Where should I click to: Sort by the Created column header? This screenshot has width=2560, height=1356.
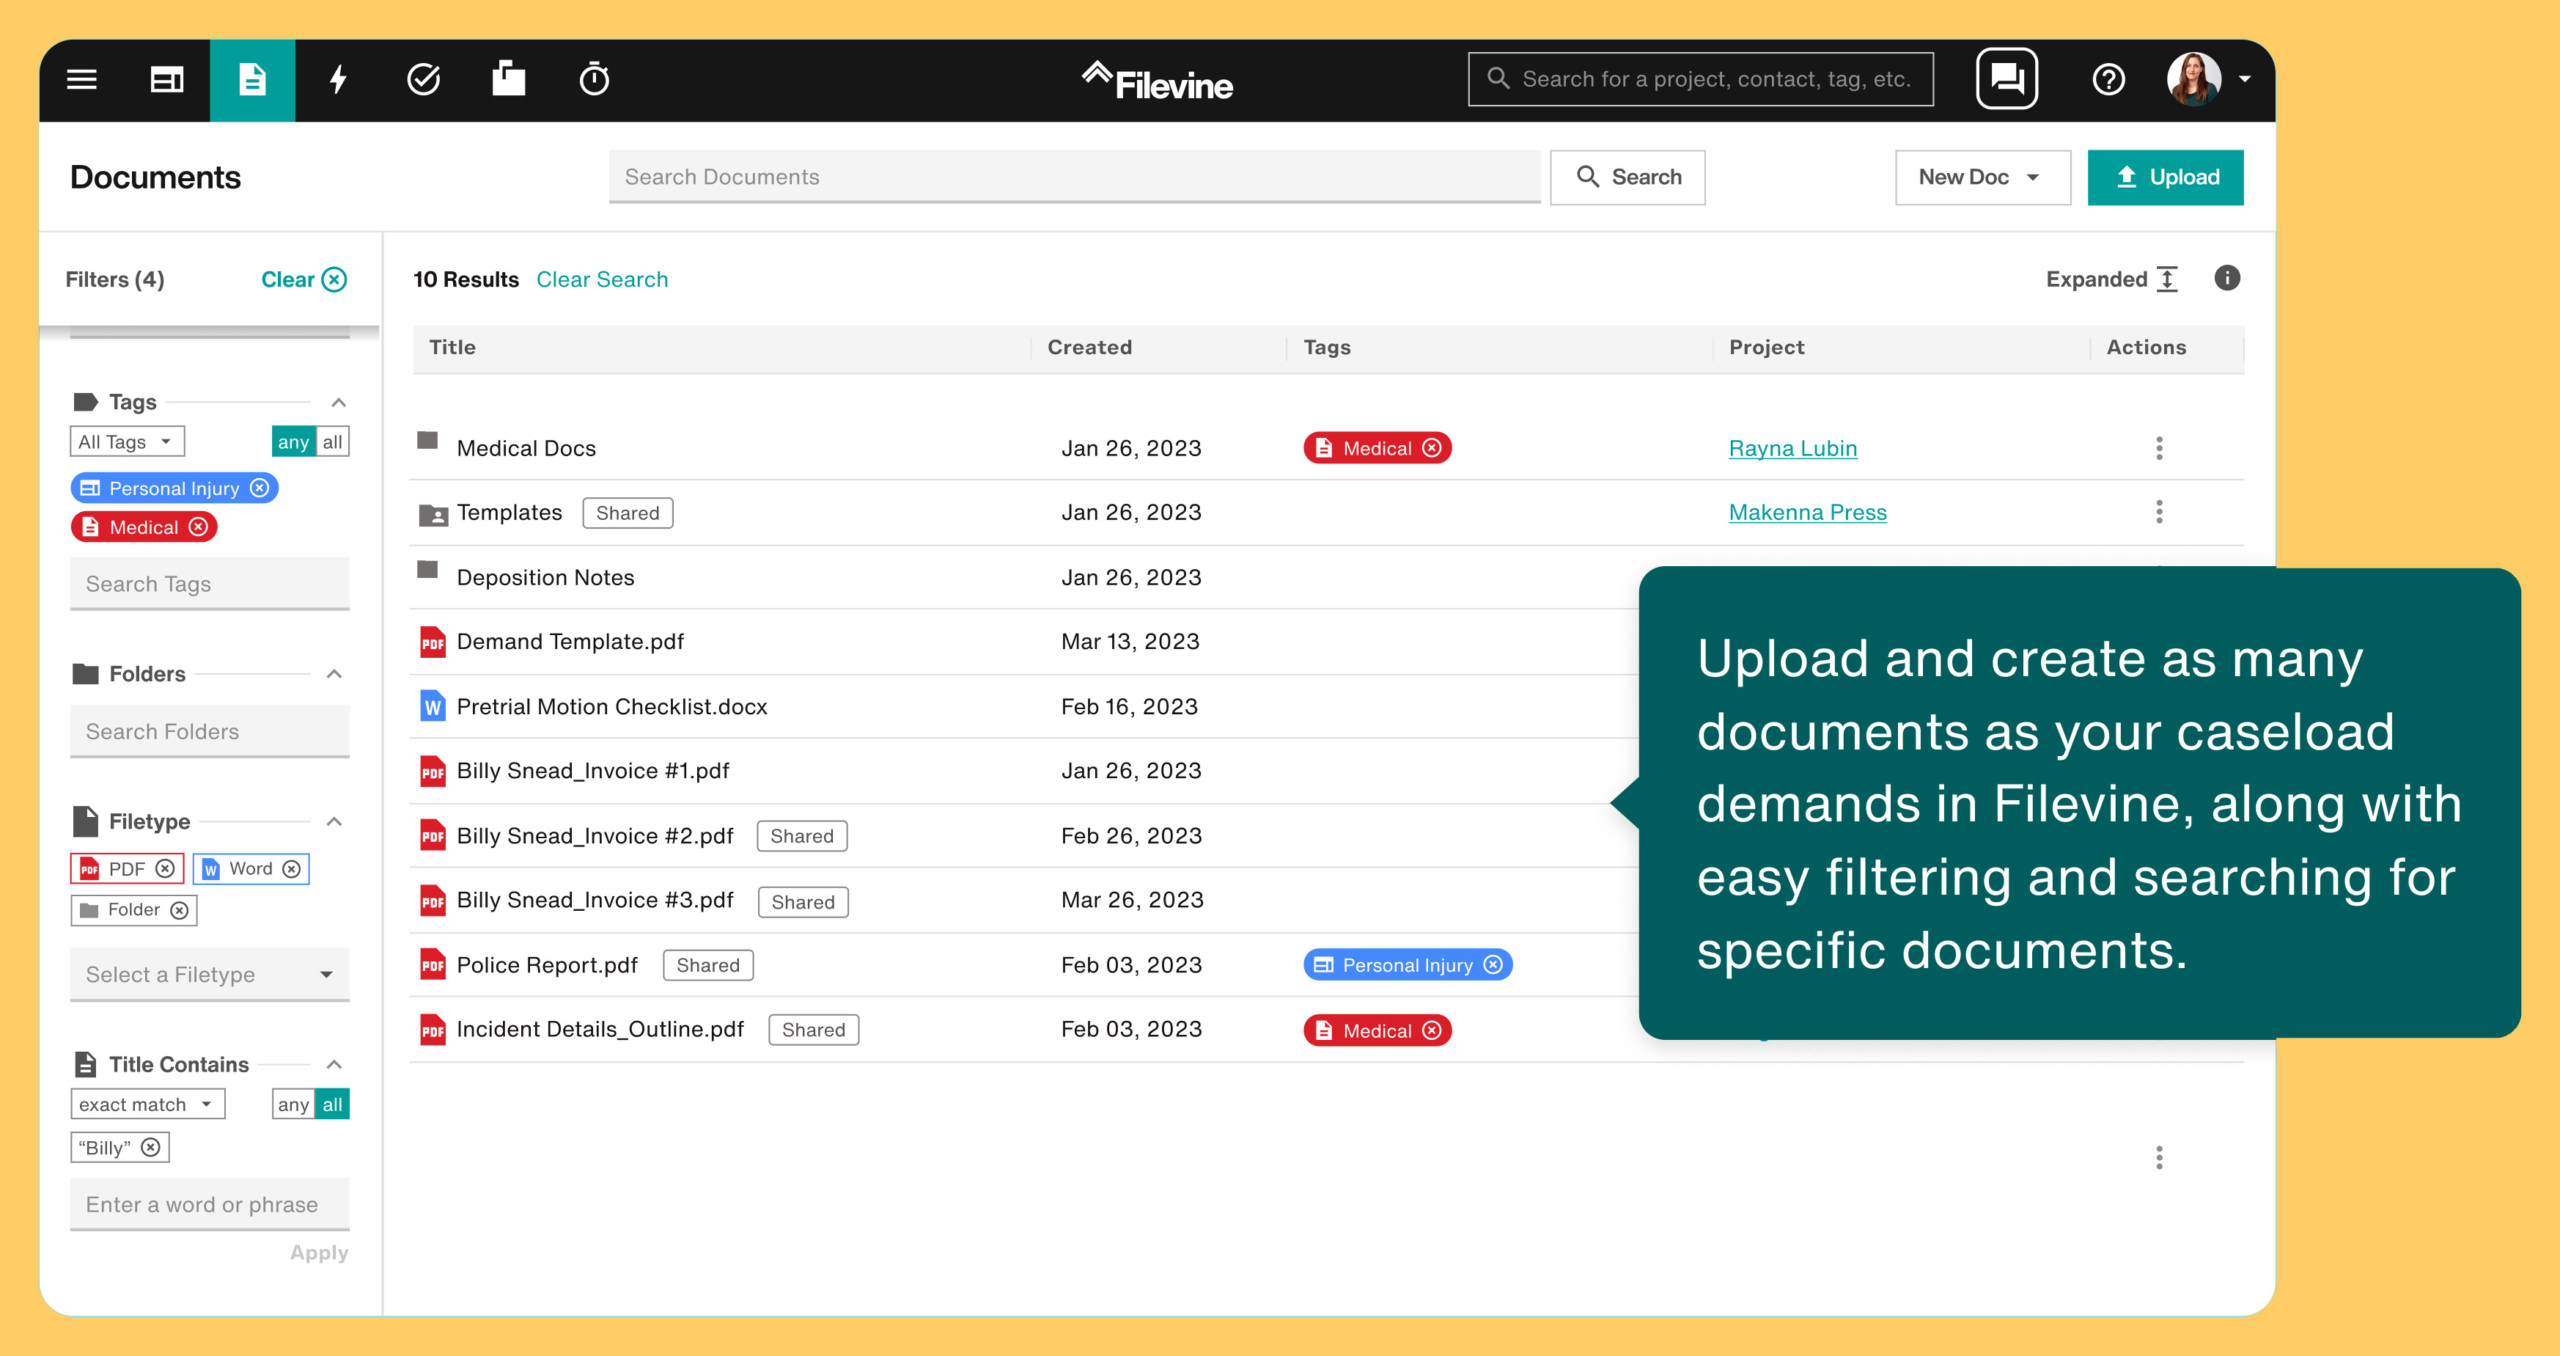1089,347
